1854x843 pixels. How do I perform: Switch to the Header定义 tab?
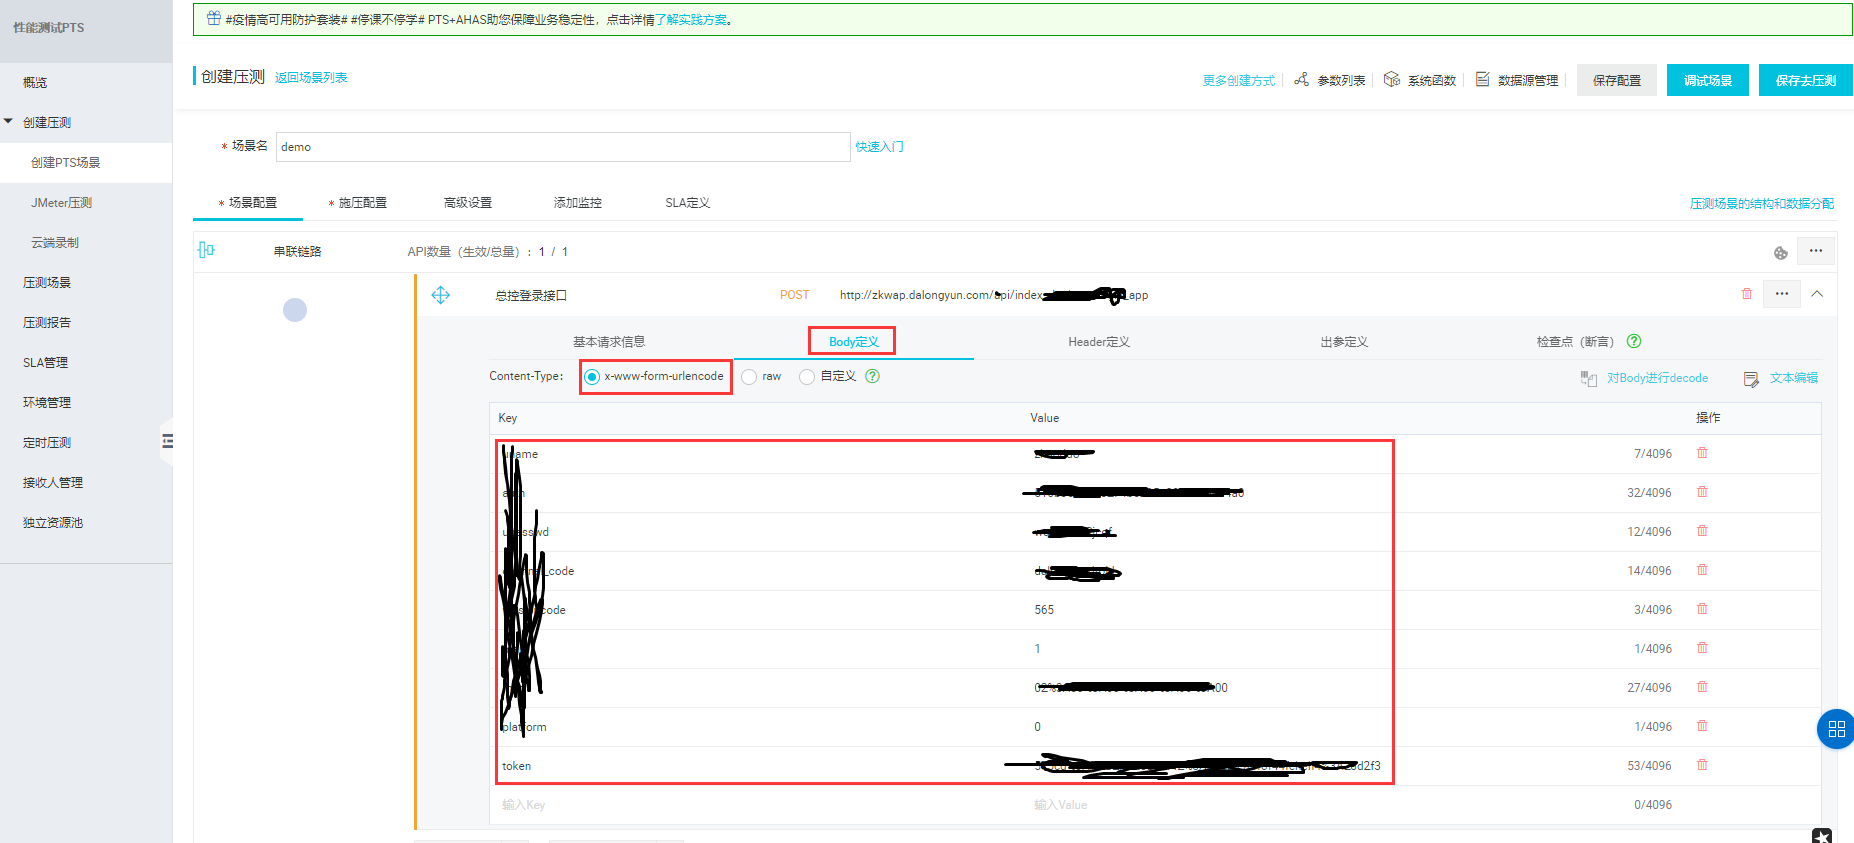coord(1098,342)
